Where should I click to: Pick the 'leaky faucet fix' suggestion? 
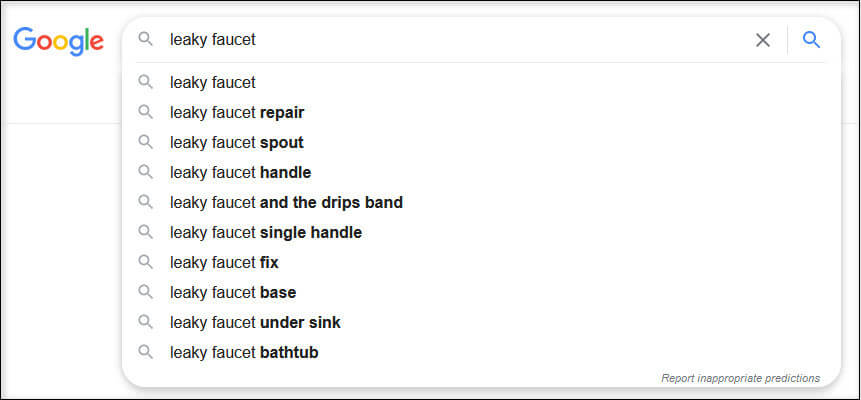click(481, 263)
